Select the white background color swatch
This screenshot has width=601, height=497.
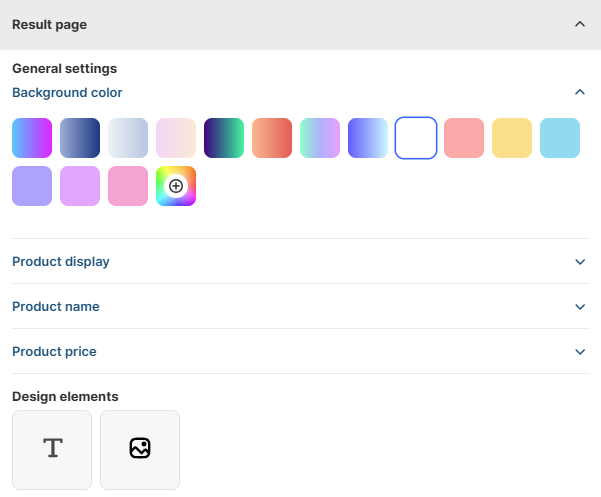pyautogui.click(x=416, y=138)
